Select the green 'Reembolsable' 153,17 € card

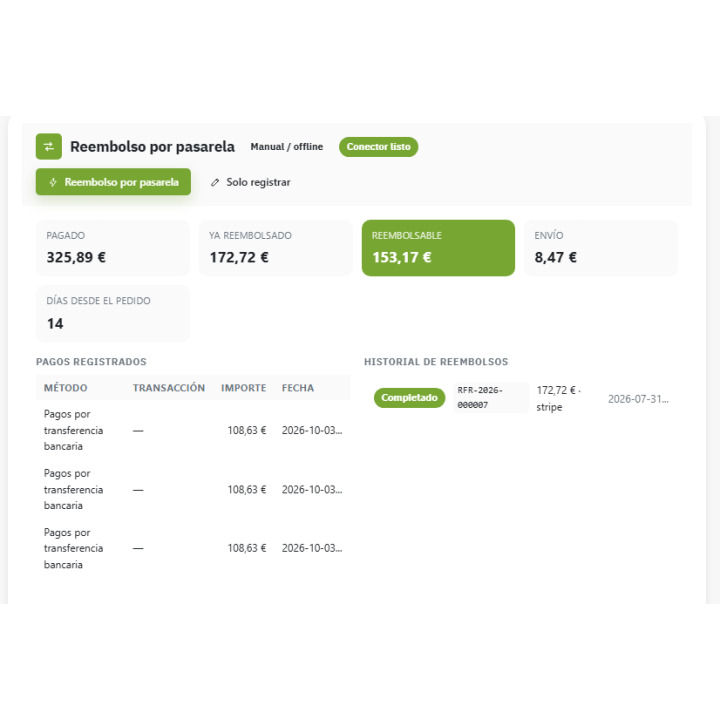438,248
